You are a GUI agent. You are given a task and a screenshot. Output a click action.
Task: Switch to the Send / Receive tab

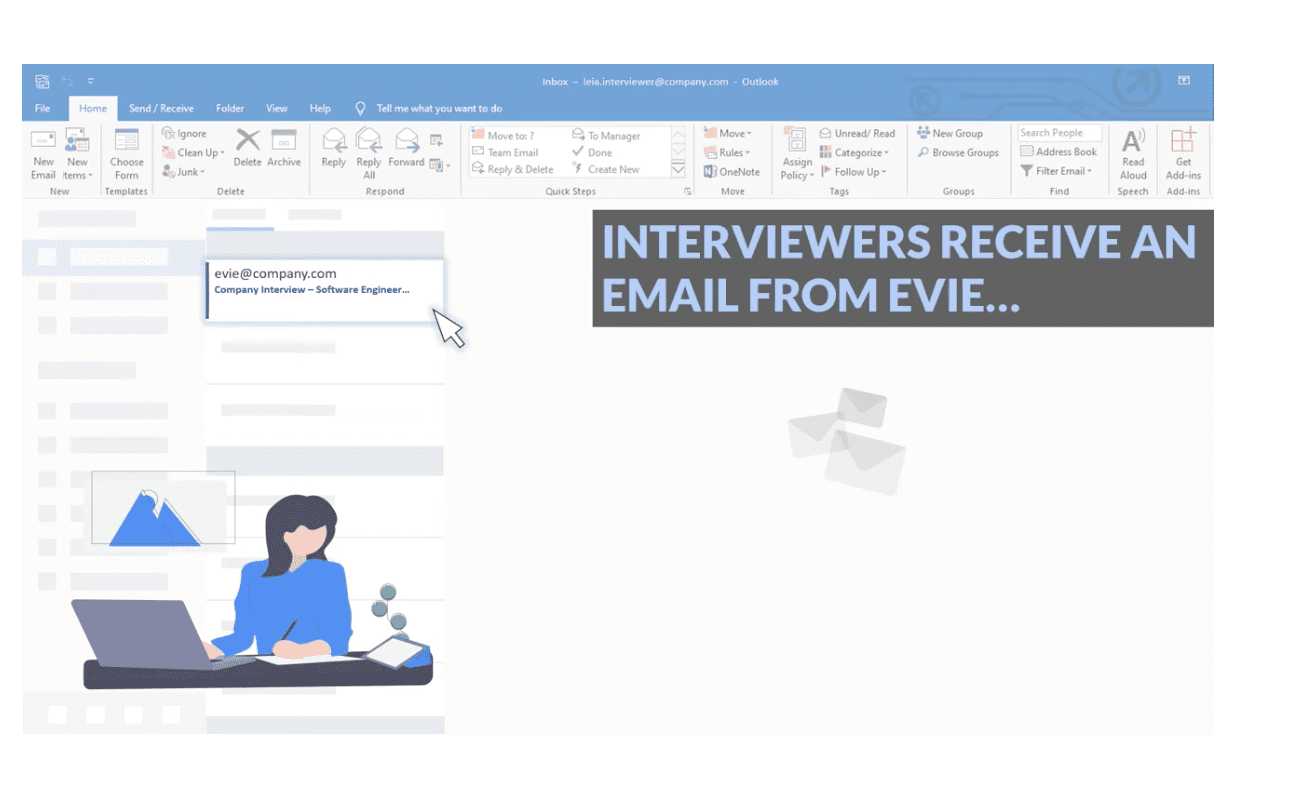pos(161,108)
